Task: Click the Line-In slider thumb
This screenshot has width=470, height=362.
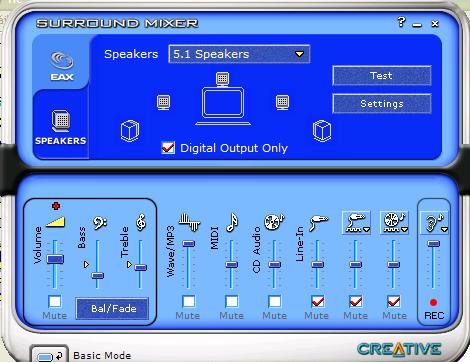Action: 317,265
